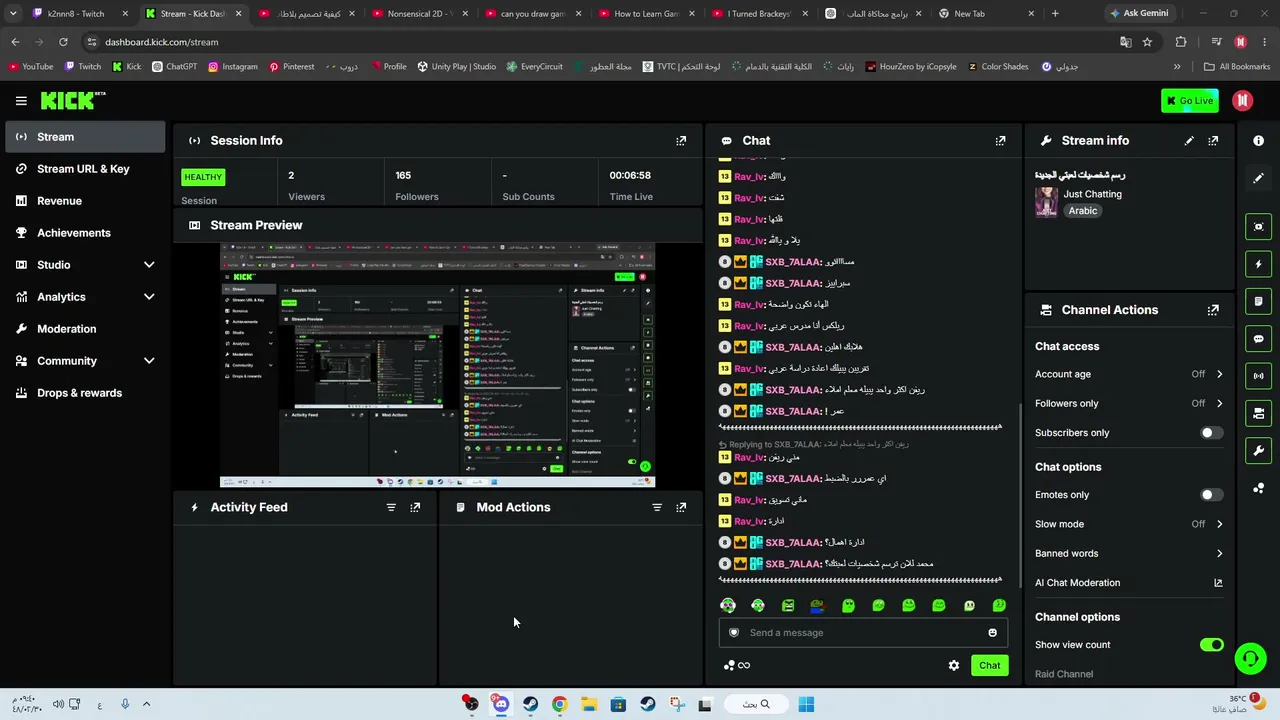This screenshot has height=720, width=1280.
Task: Open chat settings gear icon
Action: pyautogui.click(x=954, y=666)
